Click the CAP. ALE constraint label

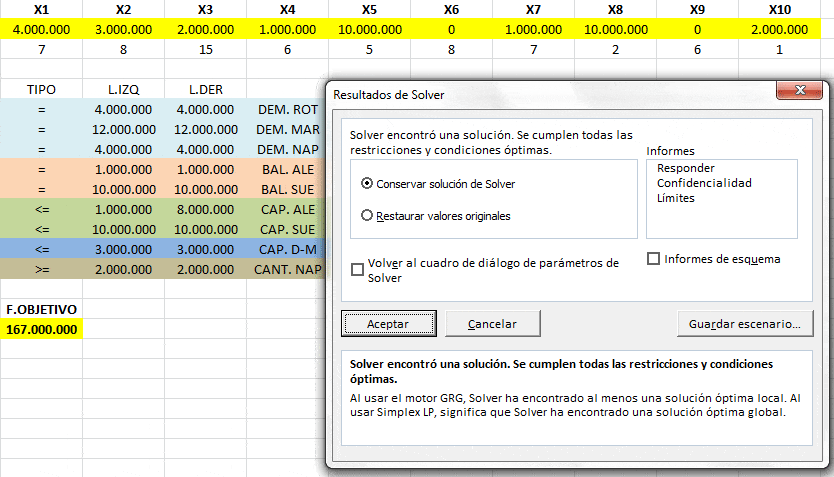287,210
